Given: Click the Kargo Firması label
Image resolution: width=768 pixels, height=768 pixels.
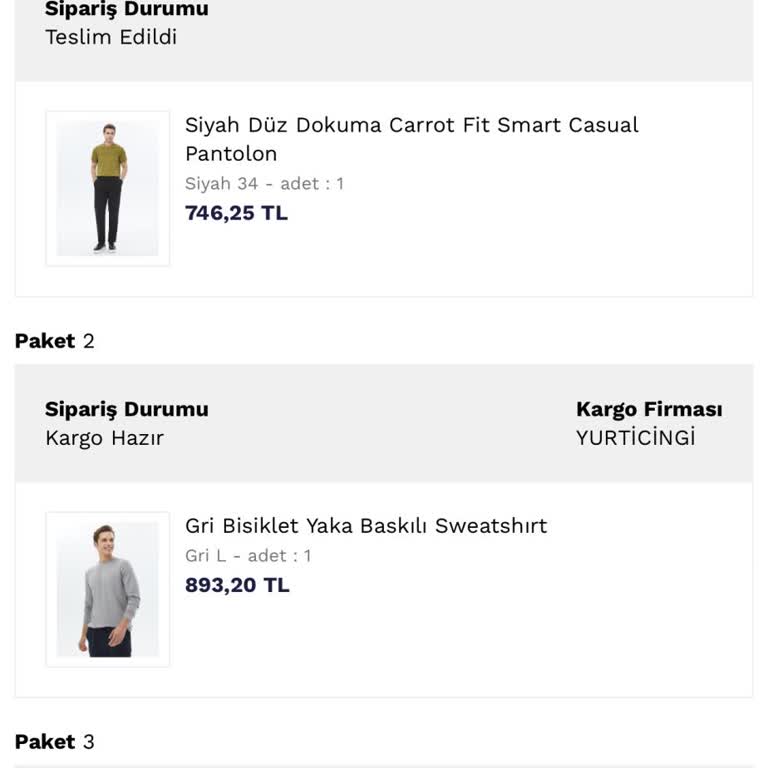Looking at the screenshot, I should tap(649, 409).
